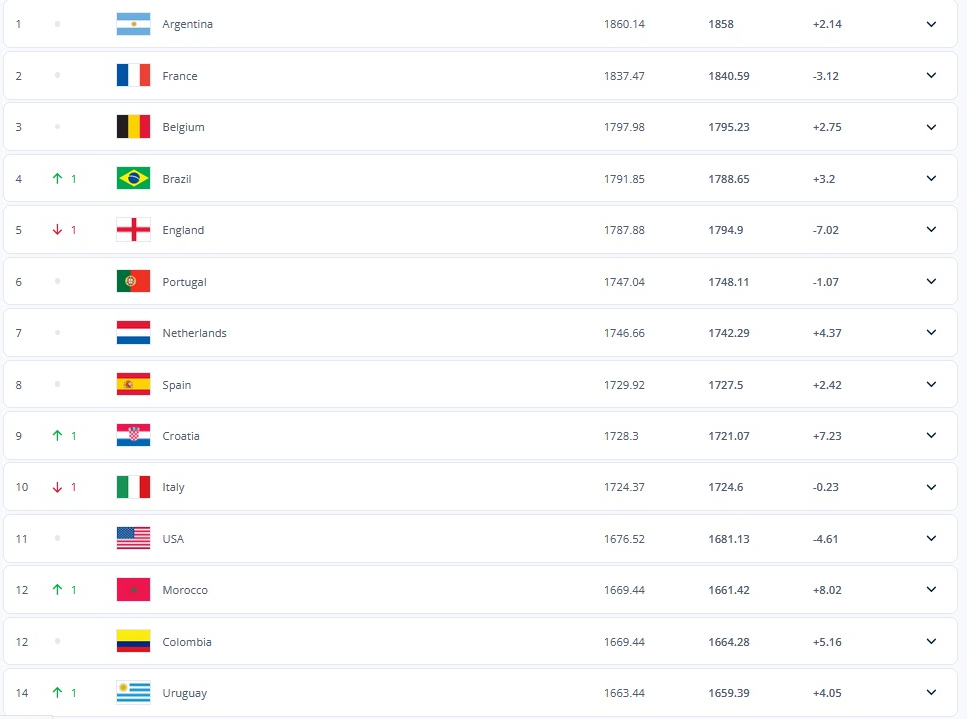Open the Spain team link

click(177, 385)
